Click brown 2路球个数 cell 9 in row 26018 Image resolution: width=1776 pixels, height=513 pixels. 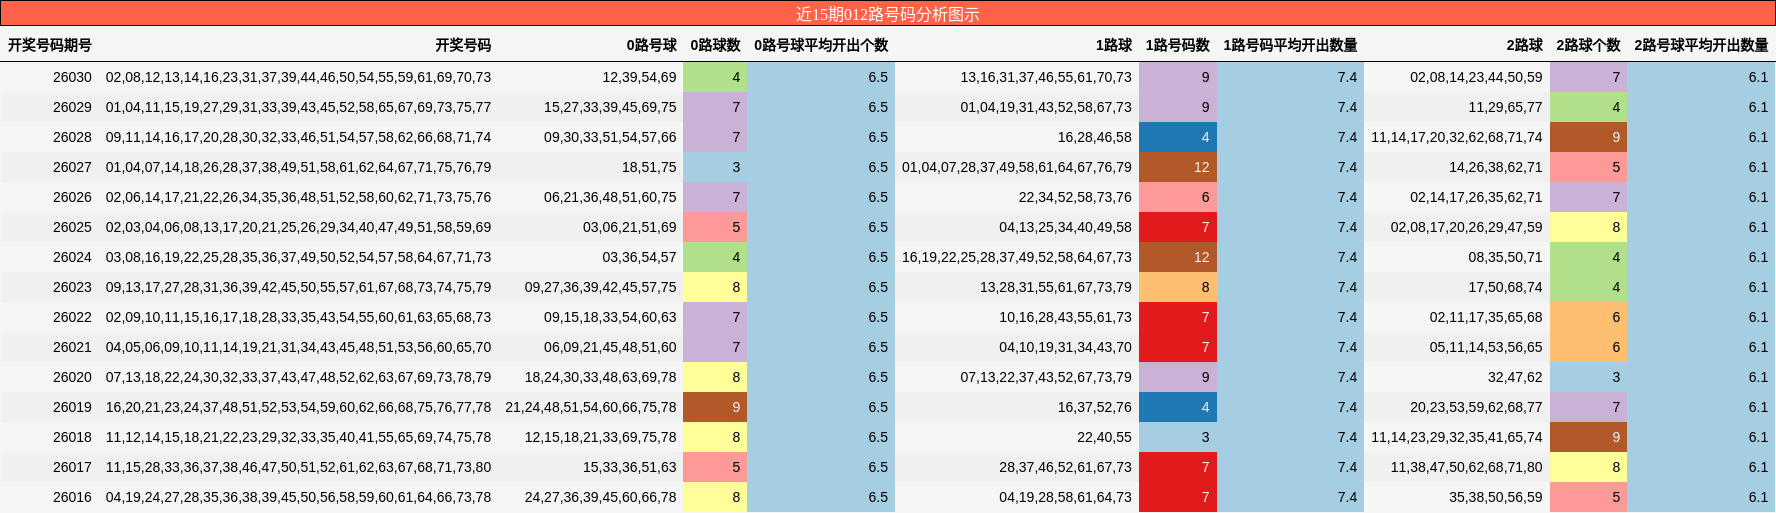pyautogui.click(x=1589, y=437)
